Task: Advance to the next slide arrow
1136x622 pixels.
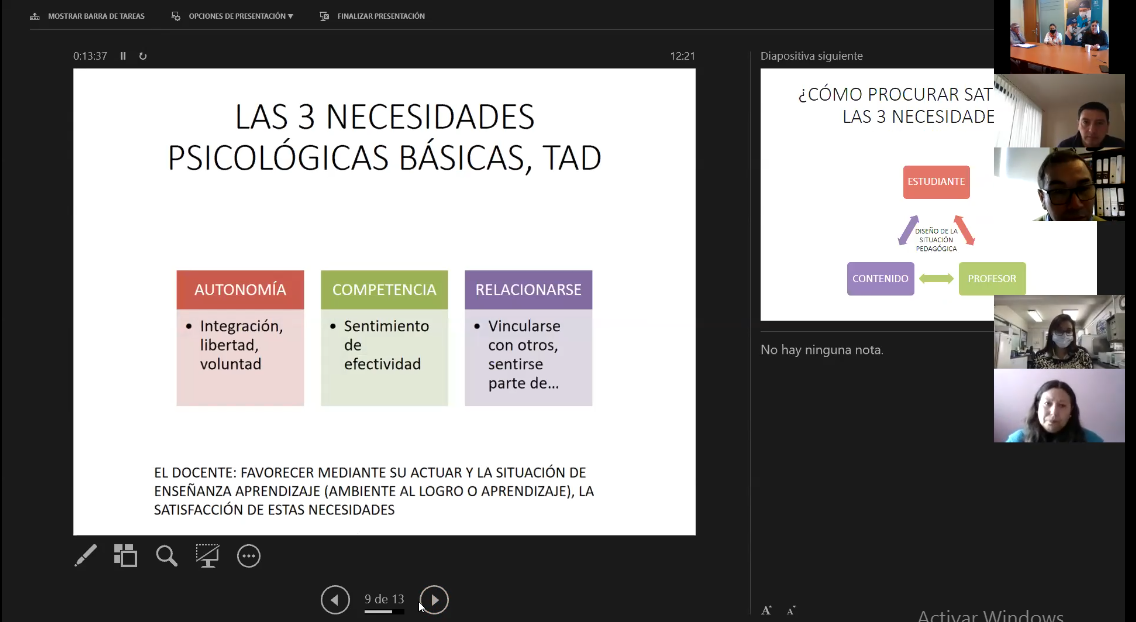Action: pyautogui.click(x=434, y=600)
